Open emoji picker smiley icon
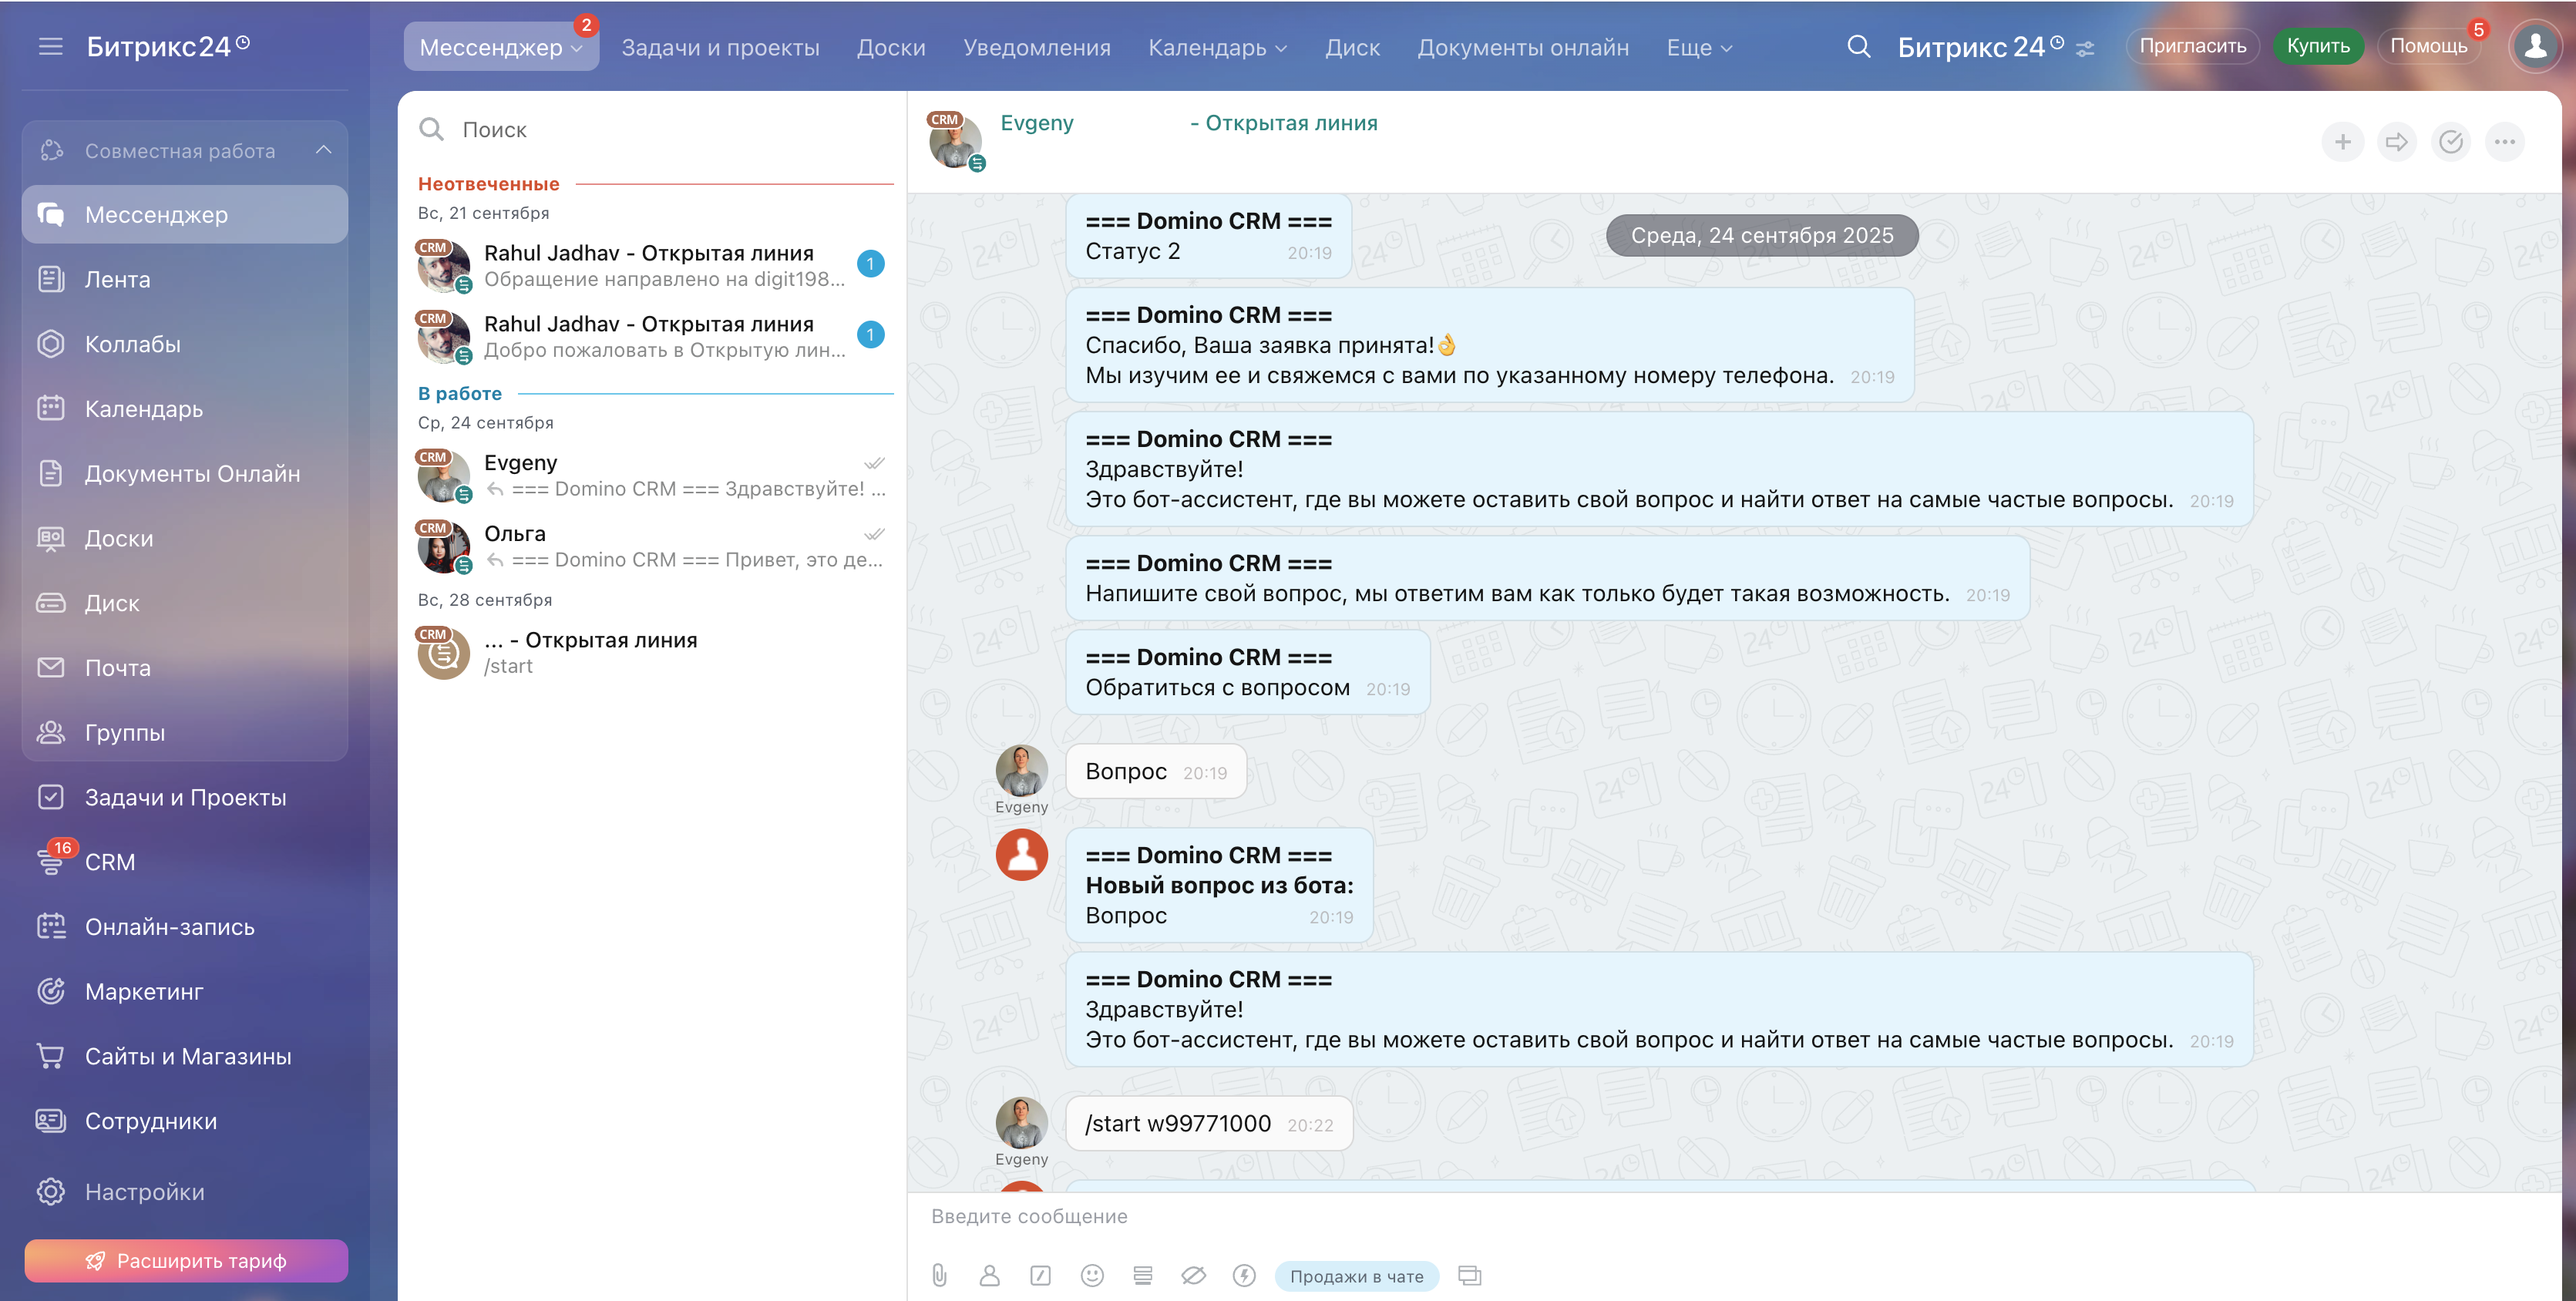The width and height of the screenshot is (2576, 1301). click(x=1092, y=1275)
